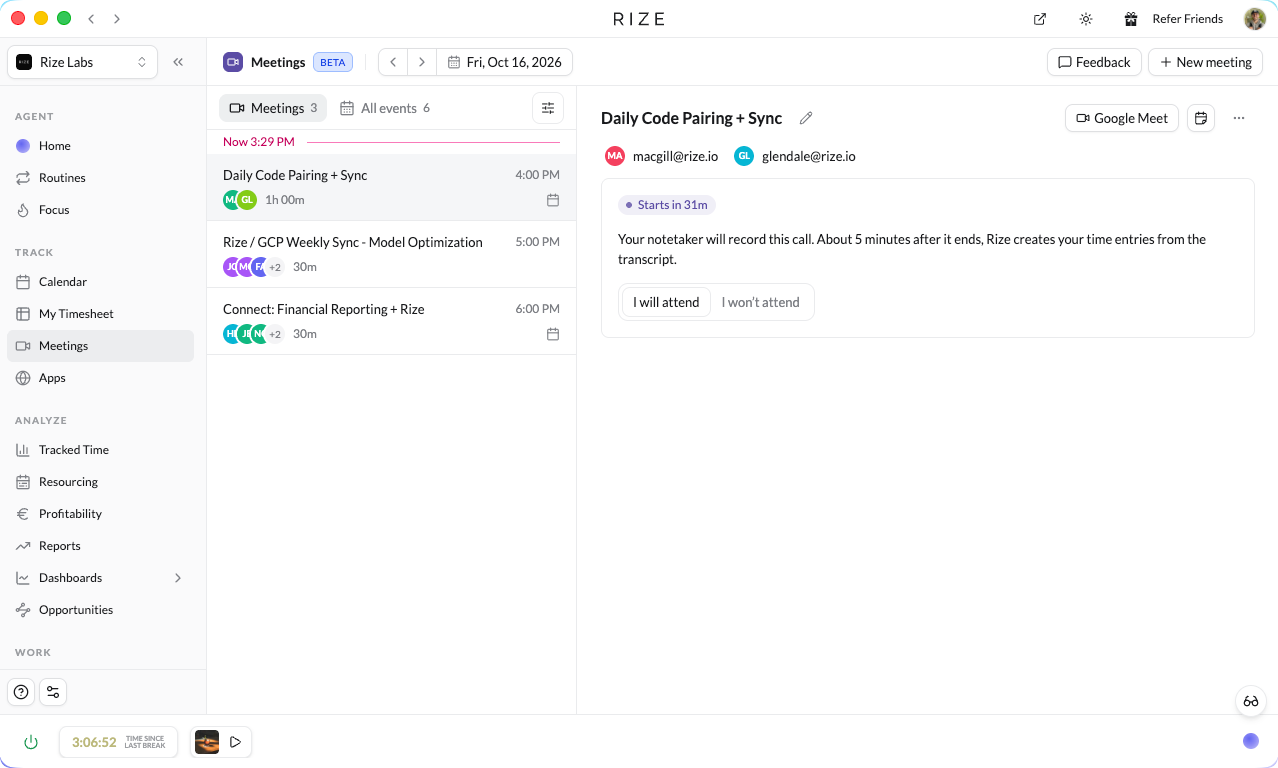Edit meeting title pencil icon
The image size is (1278, 768).
coord(806,118)
